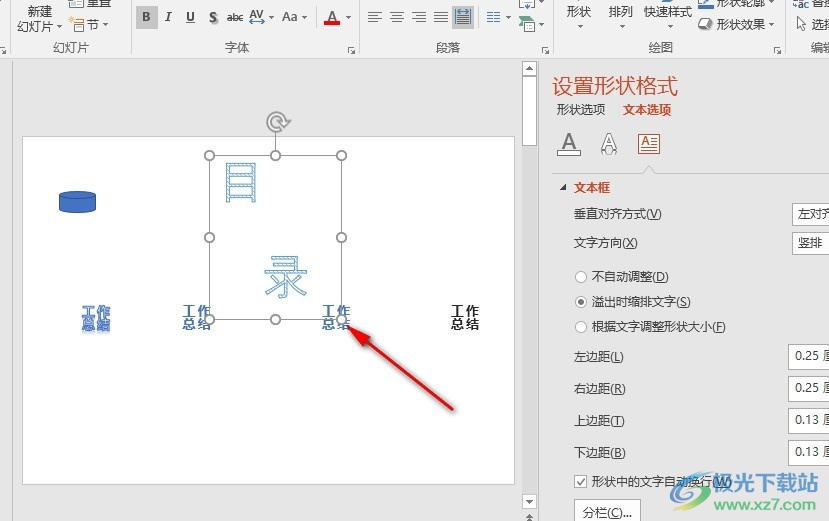Click left margin (左边距) input field

click(808, 356)
